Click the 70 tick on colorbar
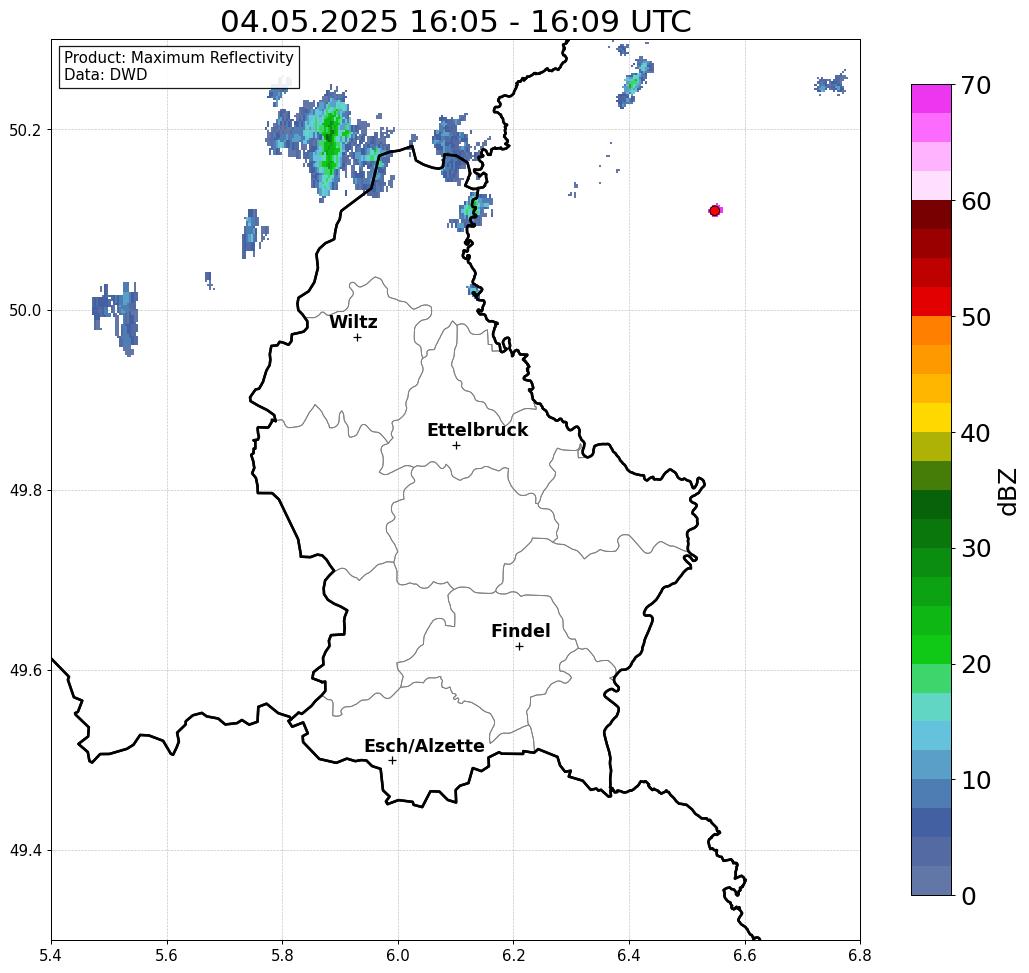1029x973 pixels. click(x=976, y=85)
